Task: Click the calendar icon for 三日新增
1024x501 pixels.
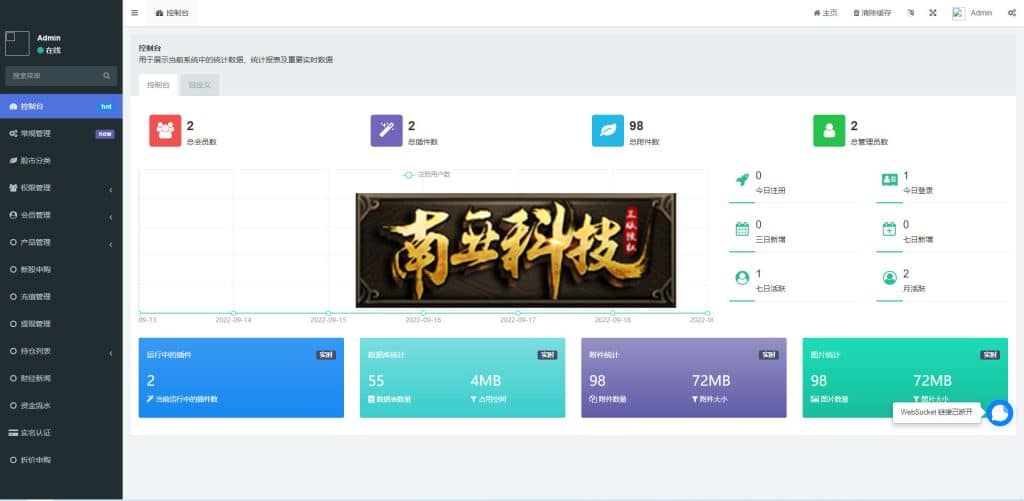Action: 743,229
